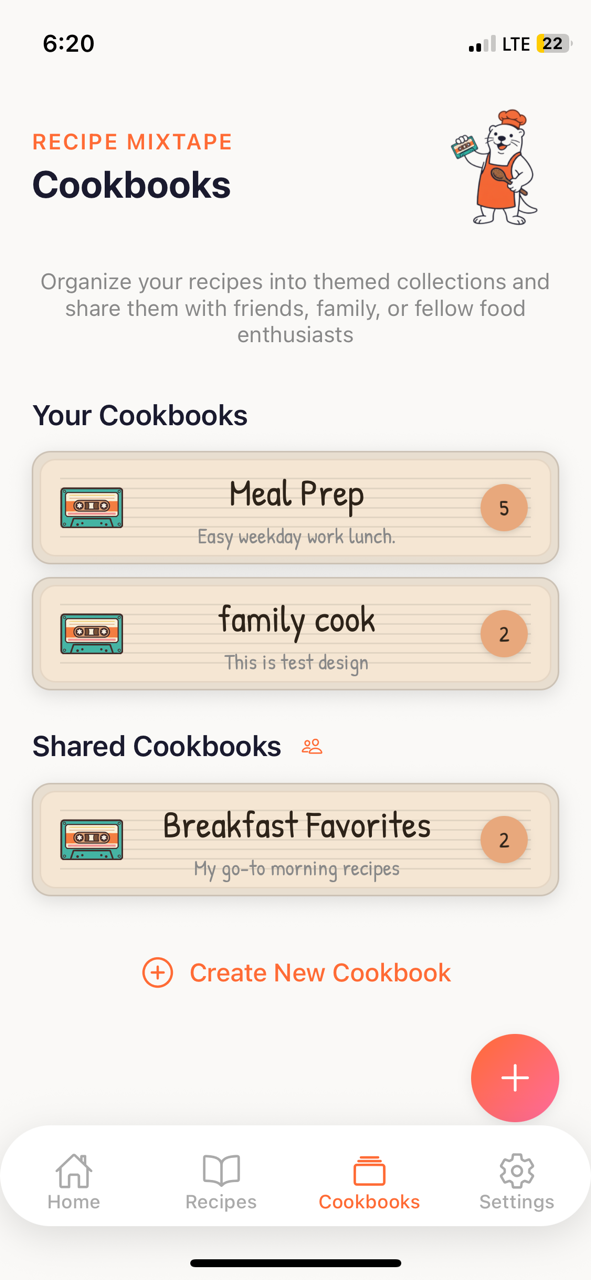Tap Create New Cookbook
The width and height of the screenshot is (591, 1280).
(320, 972)
